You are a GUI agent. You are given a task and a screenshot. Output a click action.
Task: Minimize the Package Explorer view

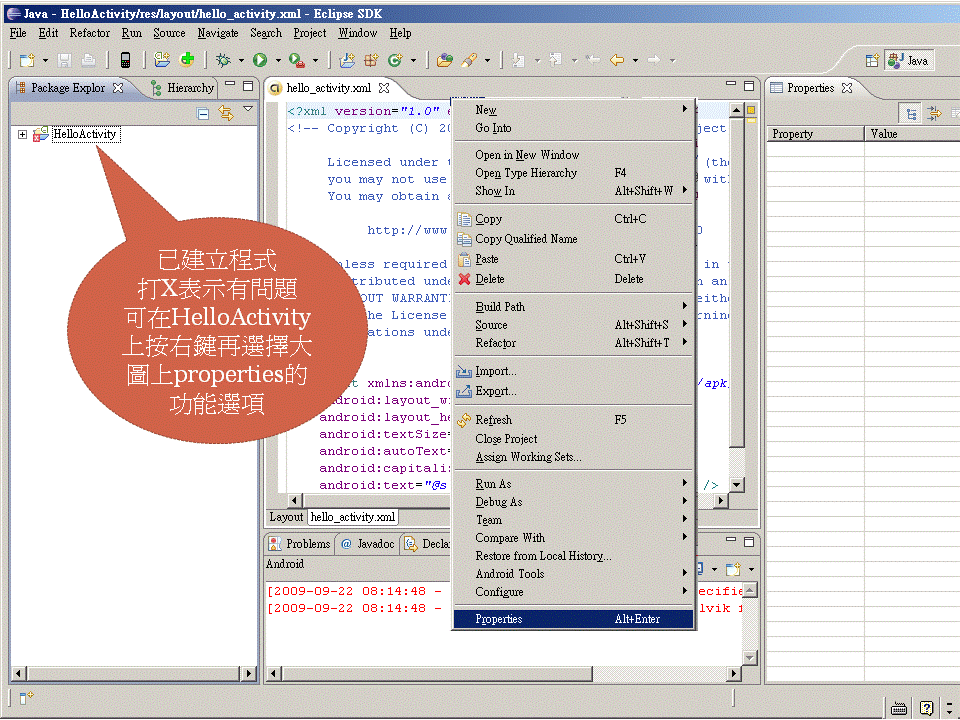(230, 84)
